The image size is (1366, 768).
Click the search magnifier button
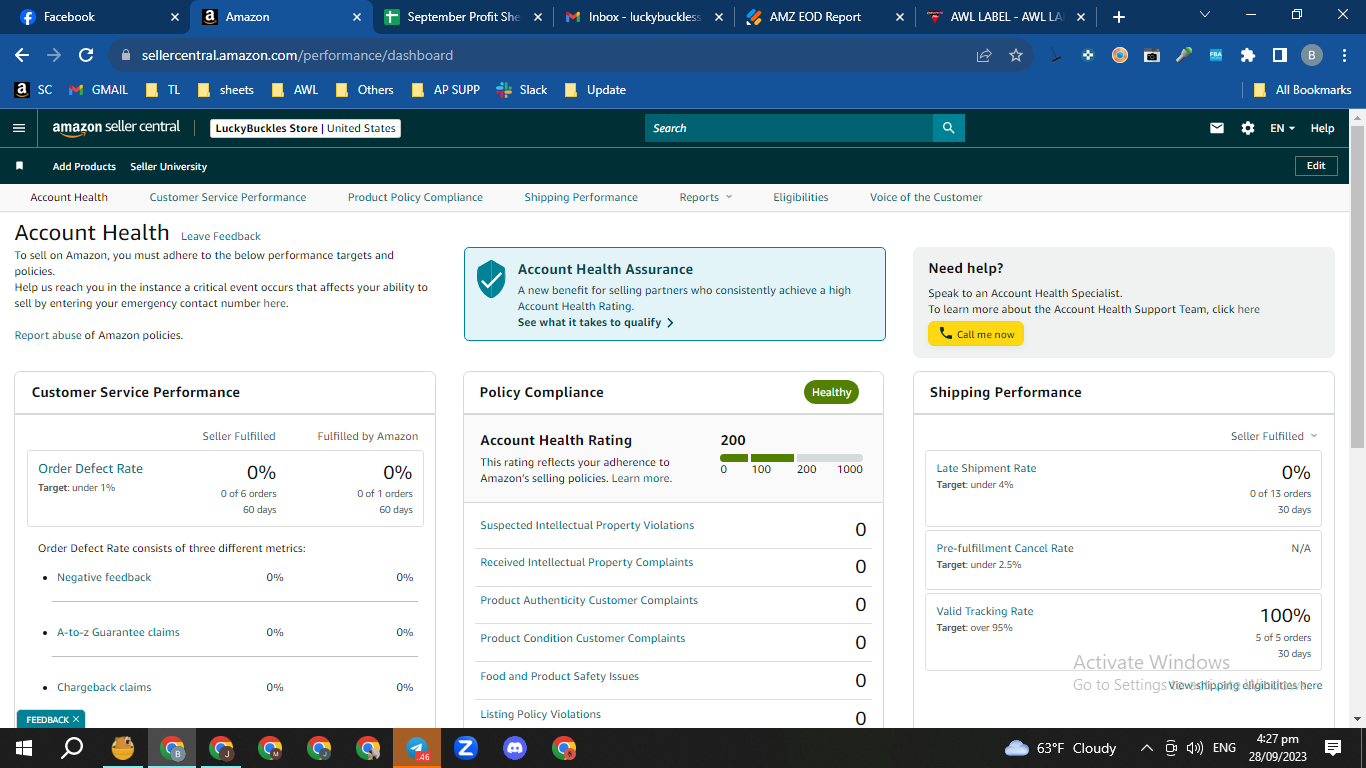(x=949, y=128)
